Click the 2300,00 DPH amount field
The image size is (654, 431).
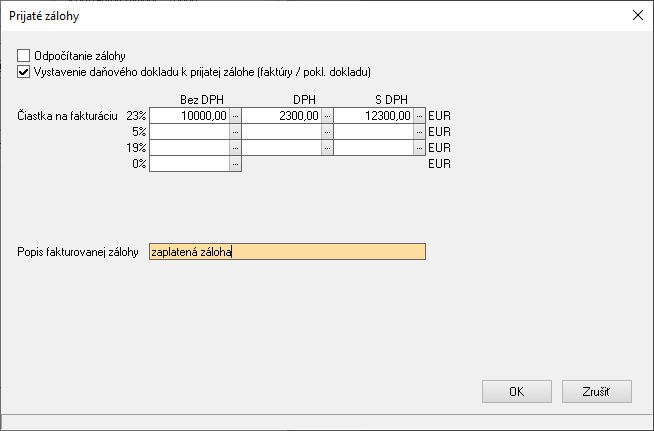(x=281, y=116)
